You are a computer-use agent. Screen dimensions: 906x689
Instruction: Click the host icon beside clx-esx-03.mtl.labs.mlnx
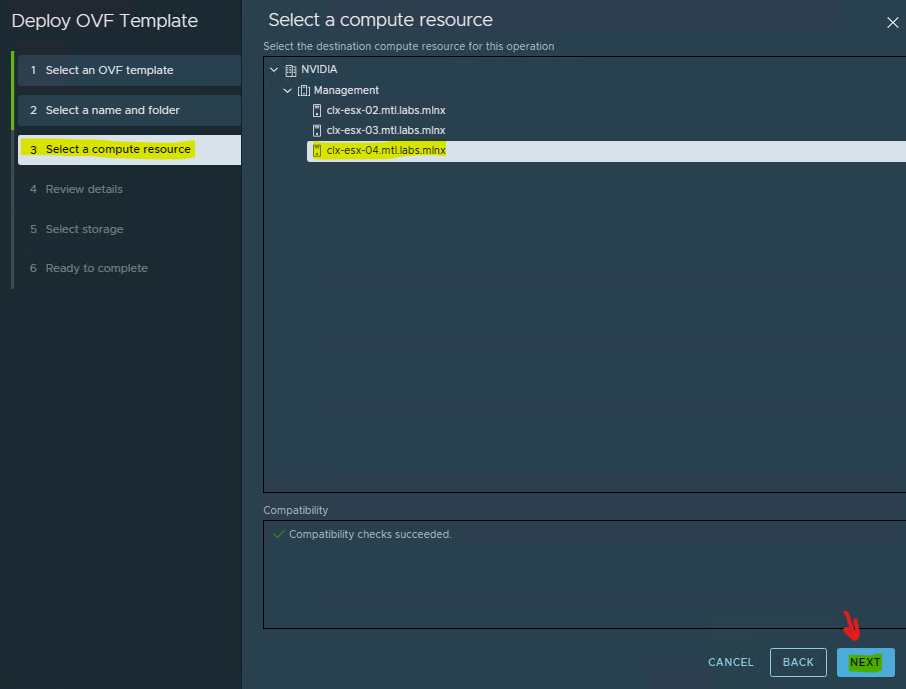(x=317, y=131)
